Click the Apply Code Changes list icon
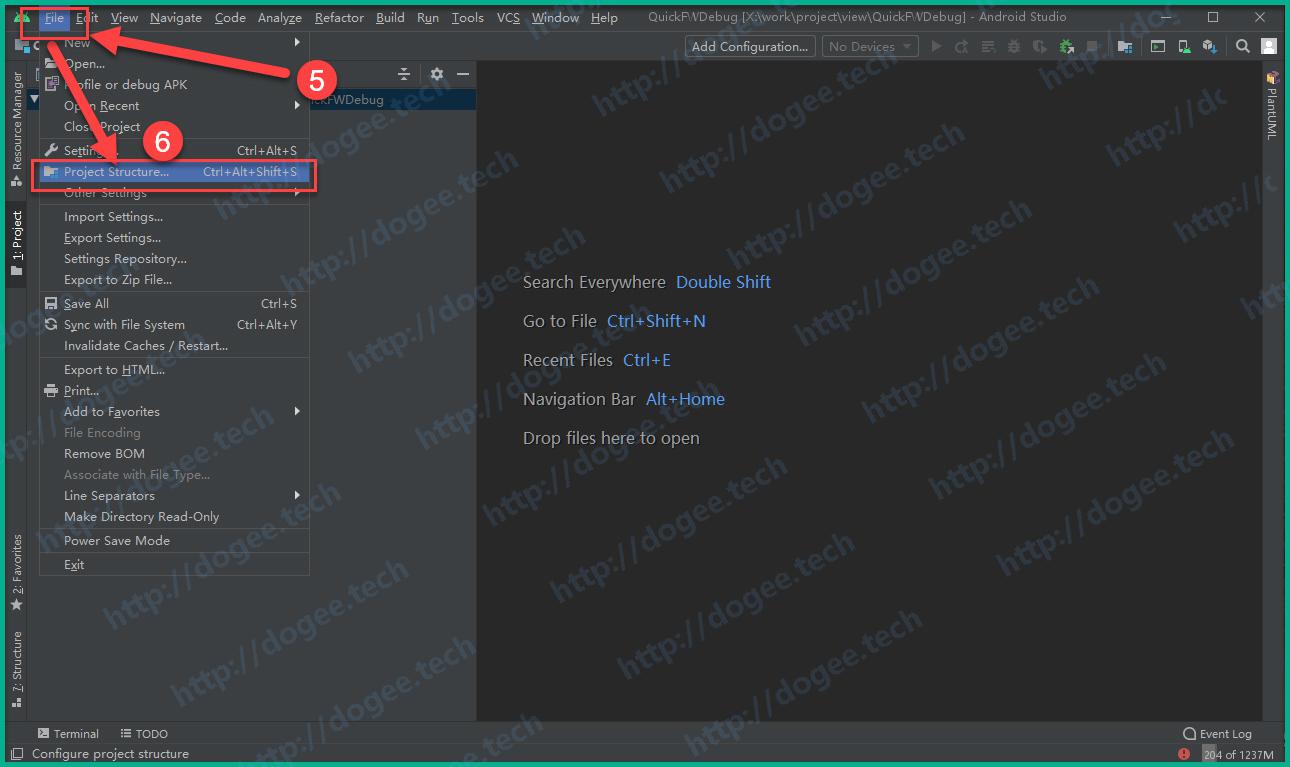Screen dimensions: 1290x767 (988, 46)
